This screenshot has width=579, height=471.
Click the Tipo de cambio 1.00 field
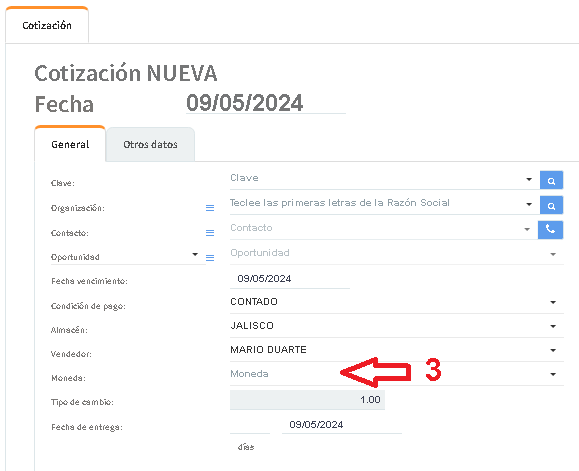coord(307,400)
